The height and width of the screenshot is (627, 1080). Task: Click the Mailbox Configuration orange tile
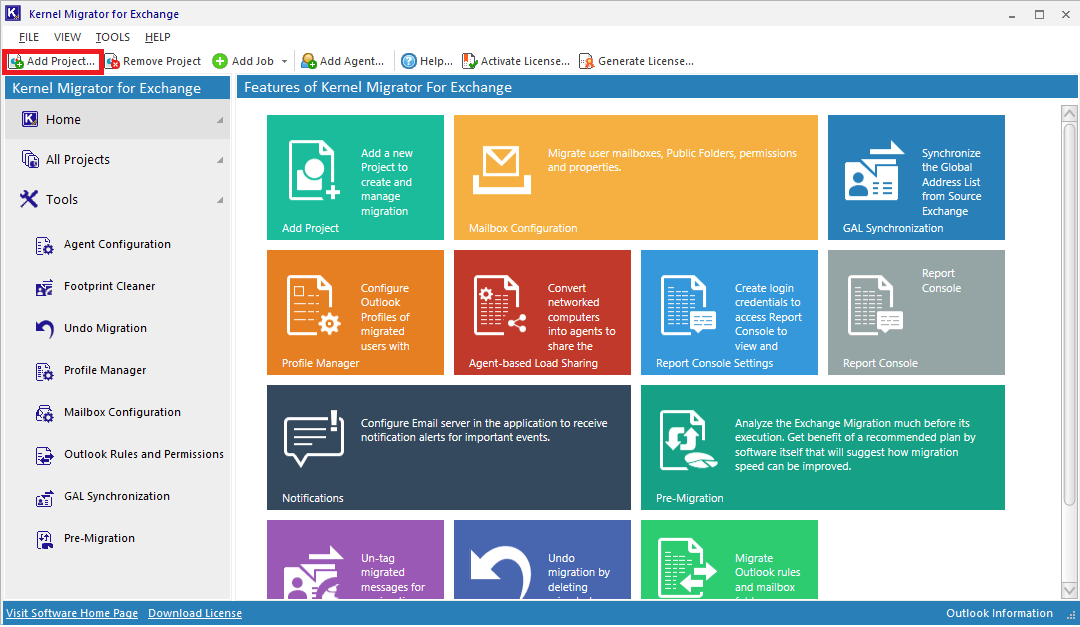click(636, 177)
